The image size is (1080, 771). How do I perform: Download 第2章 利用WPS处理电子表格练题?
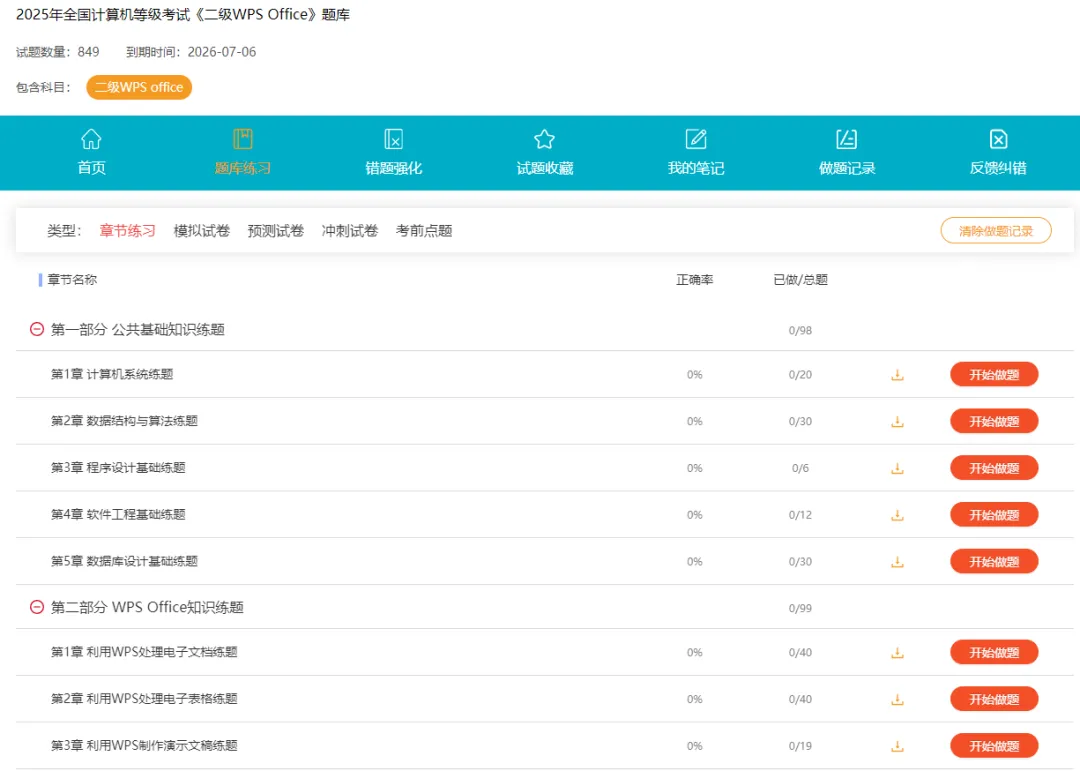tap(897, 699)
